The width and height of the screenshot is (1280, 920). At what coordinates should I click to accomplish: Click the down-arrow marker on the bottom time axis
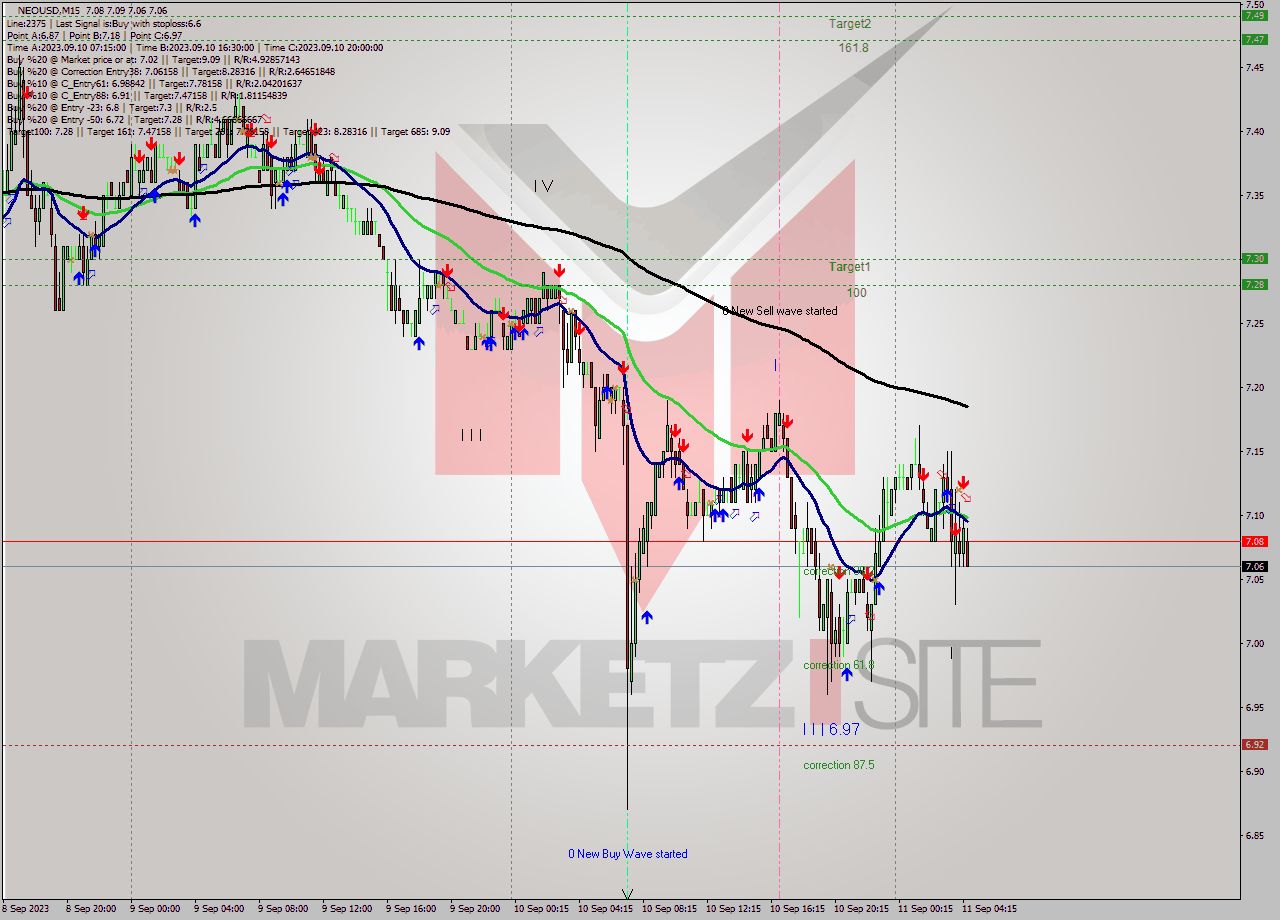[627, 894]
